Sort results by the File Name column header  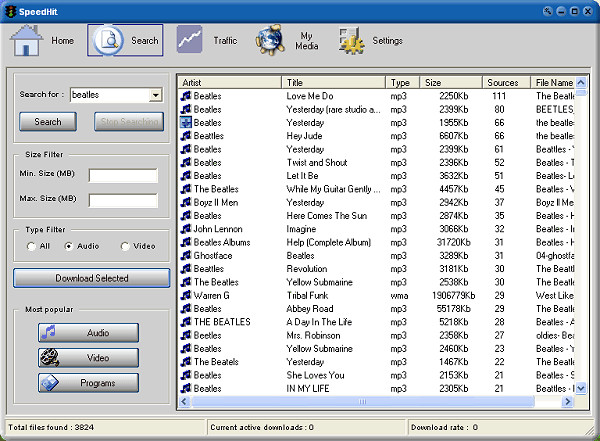553,82
